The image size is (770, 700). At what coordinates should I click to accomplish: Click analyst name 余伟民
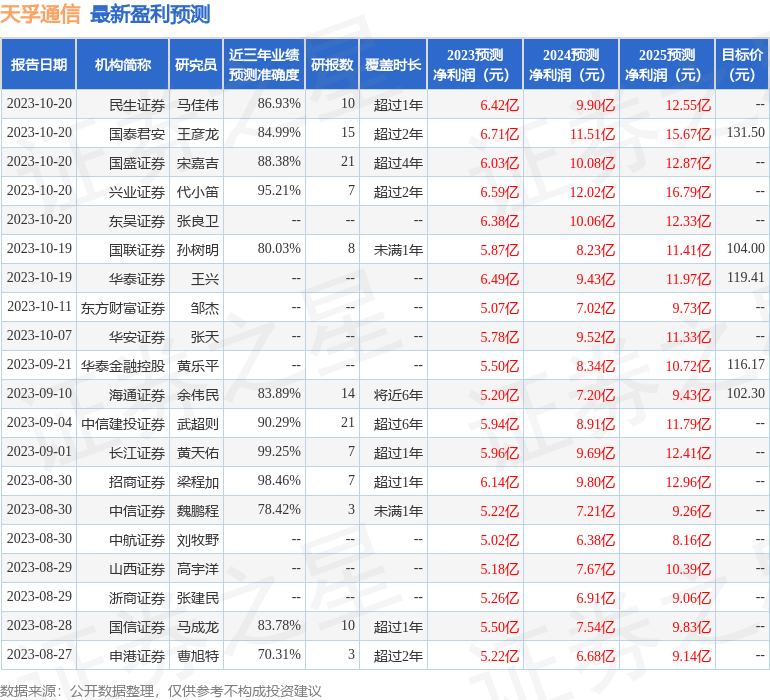pos(197,394)
